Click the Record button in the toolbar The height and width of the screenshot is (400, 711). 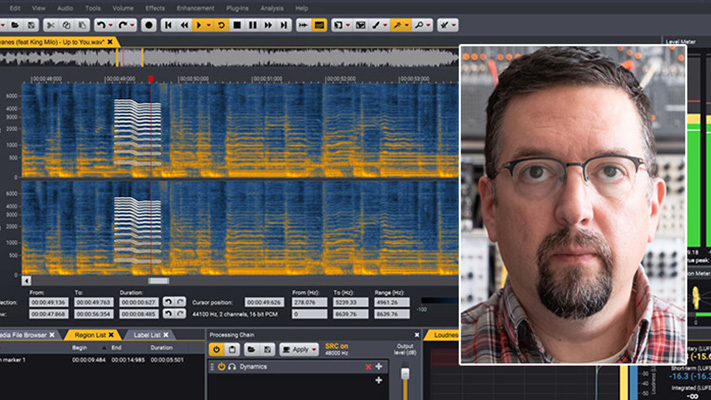(x=149, y=24)
